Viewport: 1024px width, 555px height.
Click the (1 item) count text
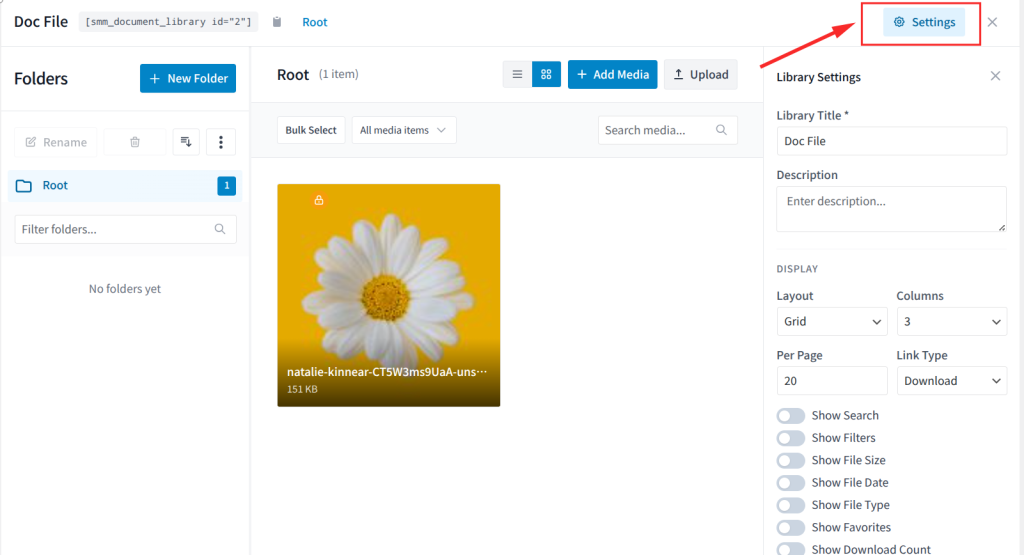pyautogui.click(x=338, y=74)
